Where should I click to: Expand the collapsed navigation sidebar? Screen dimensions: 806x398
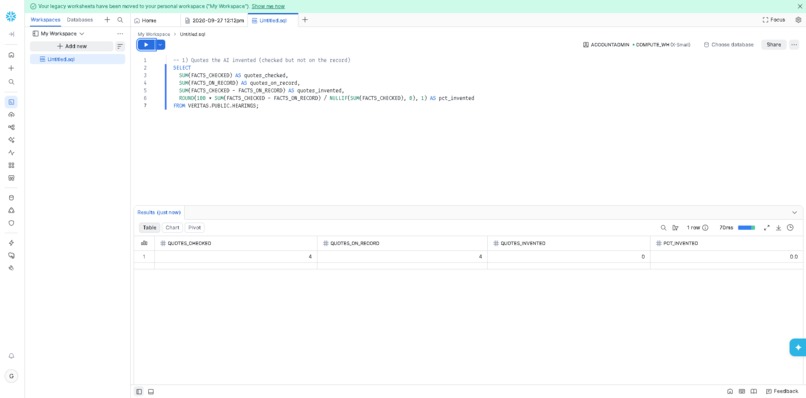point(11,34)
